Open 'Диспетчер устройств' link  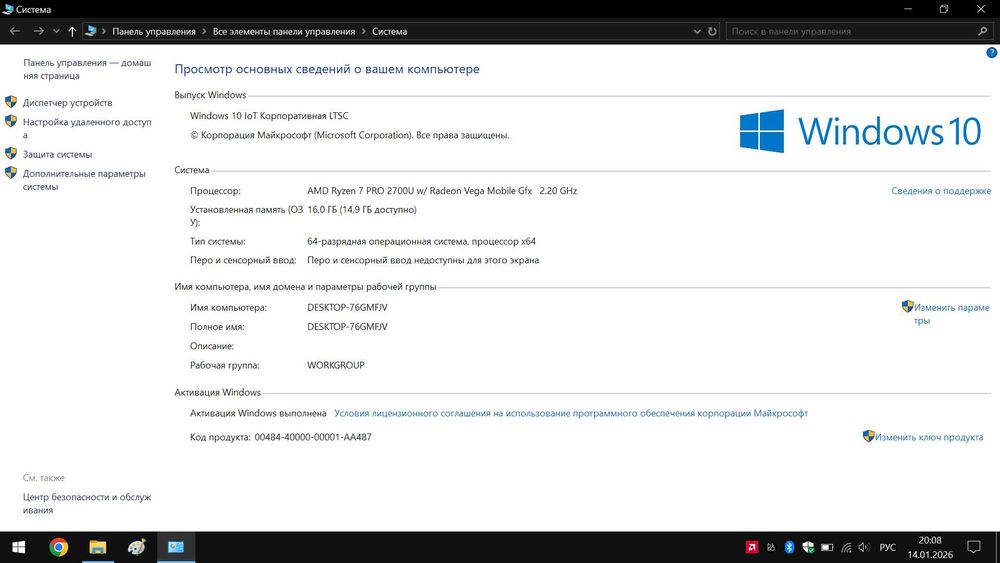click(68, 103)
